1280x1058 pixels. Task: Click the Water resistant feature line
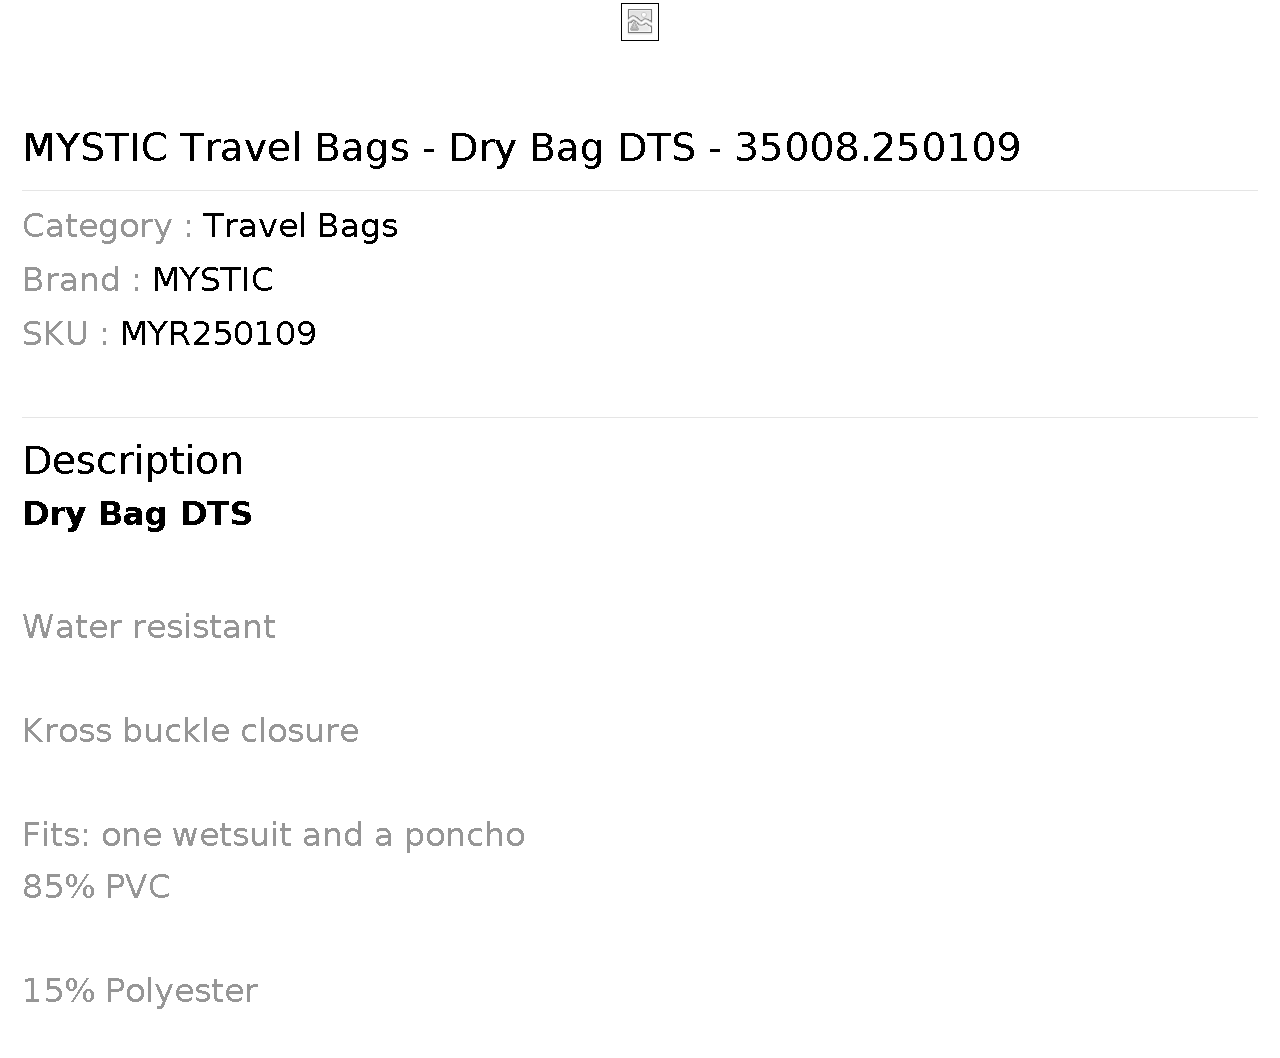click(x=149, y=627)
